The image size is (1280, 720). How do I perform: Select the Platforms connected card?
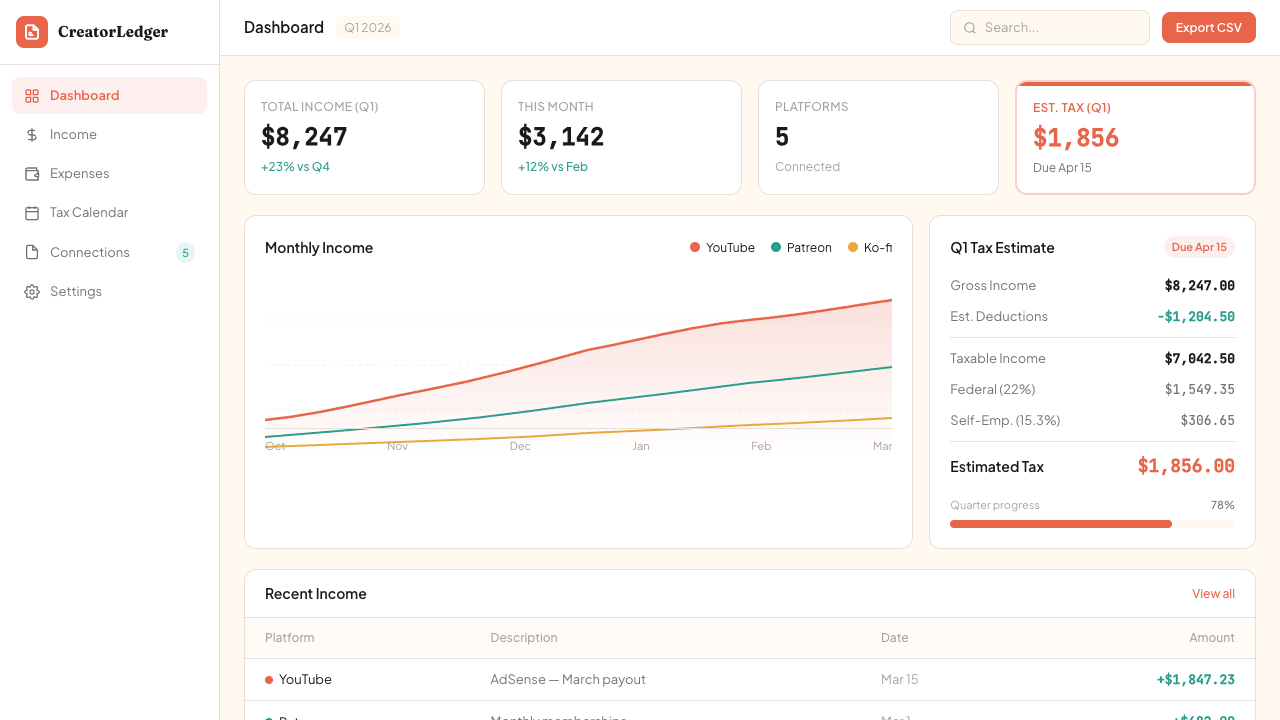point(878,137)
